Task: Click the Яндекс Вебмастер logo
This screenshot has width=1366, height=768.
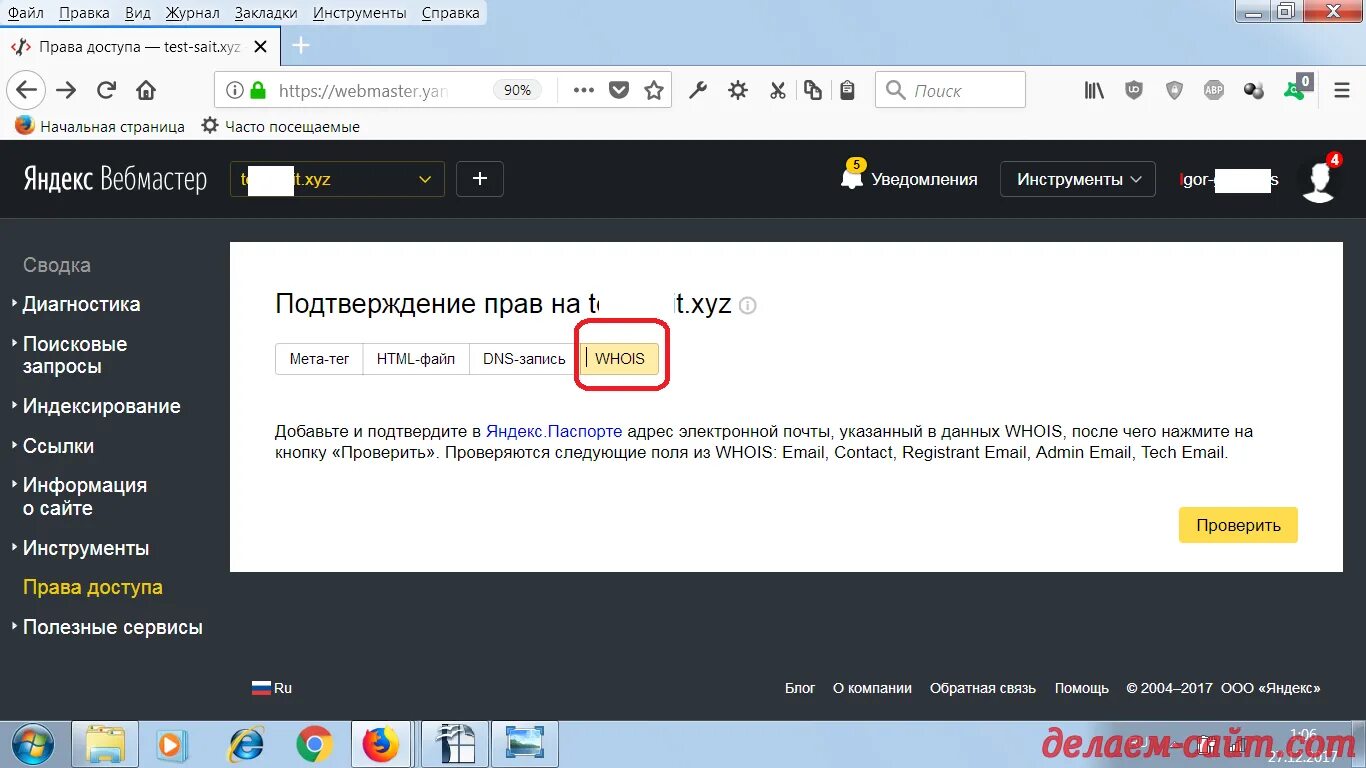Action: [115, 180]
